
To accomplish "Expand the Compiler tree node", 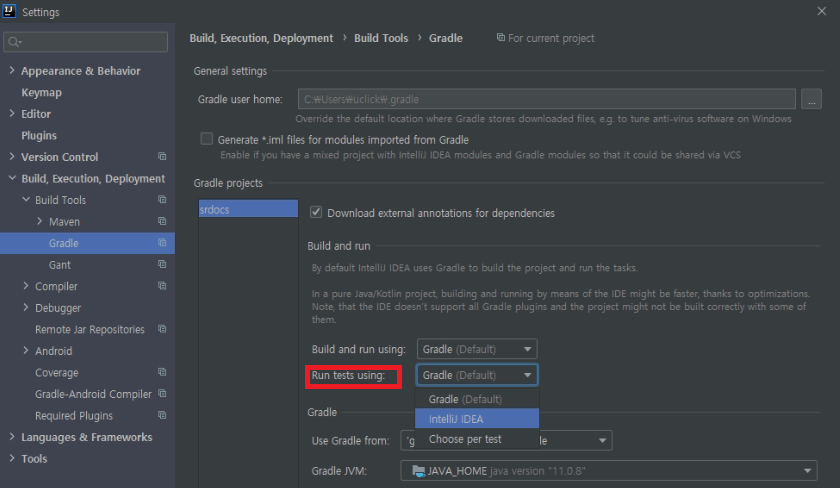I will pos(26,286).
